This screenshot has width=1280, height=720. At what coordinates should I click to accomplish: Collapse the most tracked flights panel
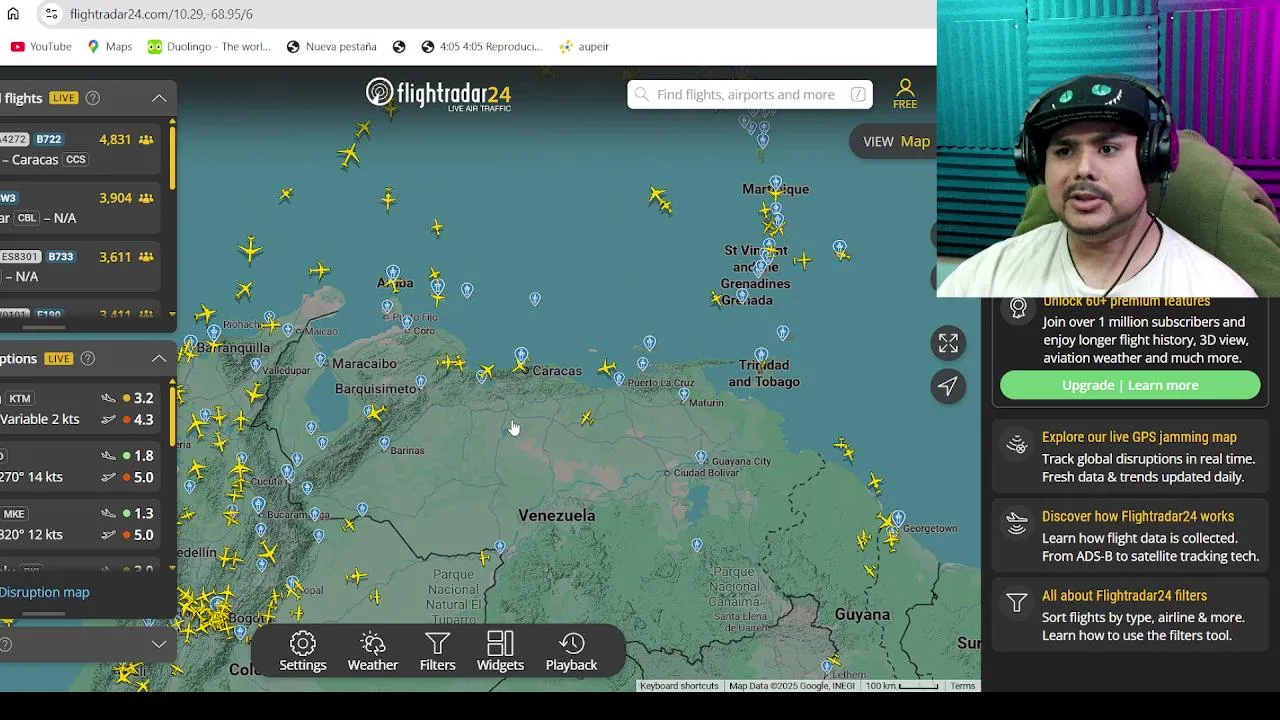[x=159, y=98]
